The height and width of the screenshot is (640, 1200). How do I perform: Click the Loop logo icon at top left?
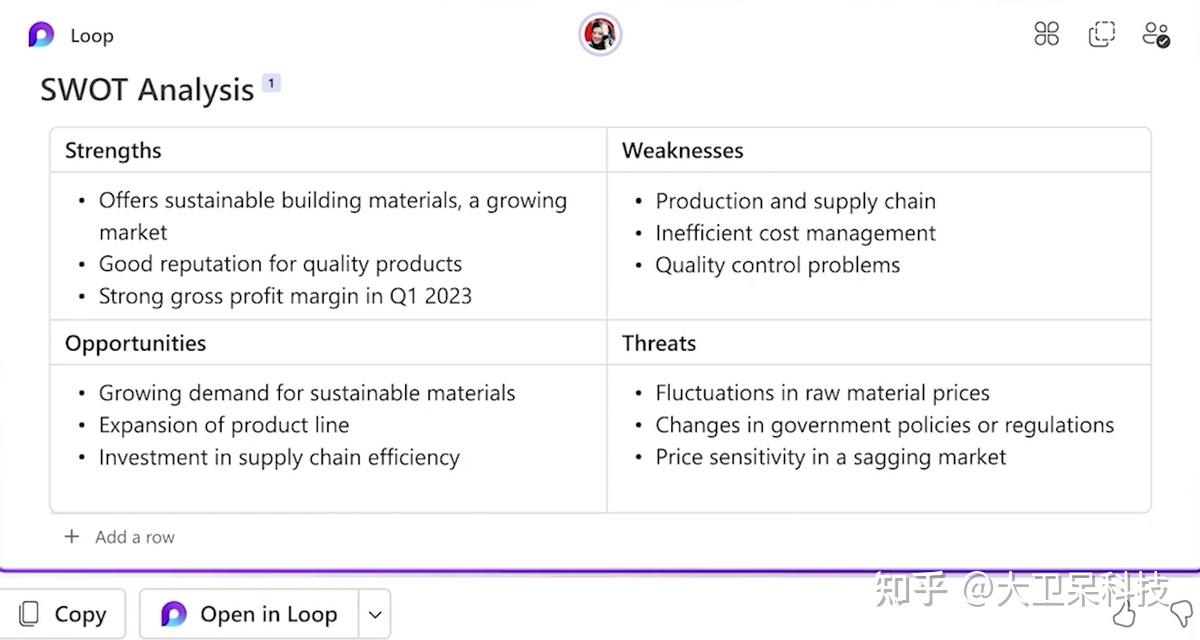tap(41, 35)
